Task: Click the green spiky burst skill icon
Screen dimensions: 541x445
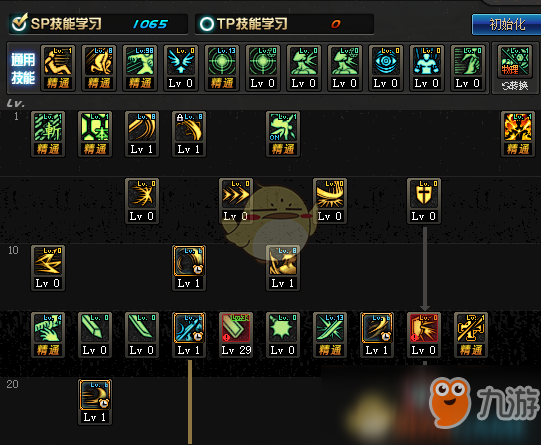Action: (x=283, y=335)
